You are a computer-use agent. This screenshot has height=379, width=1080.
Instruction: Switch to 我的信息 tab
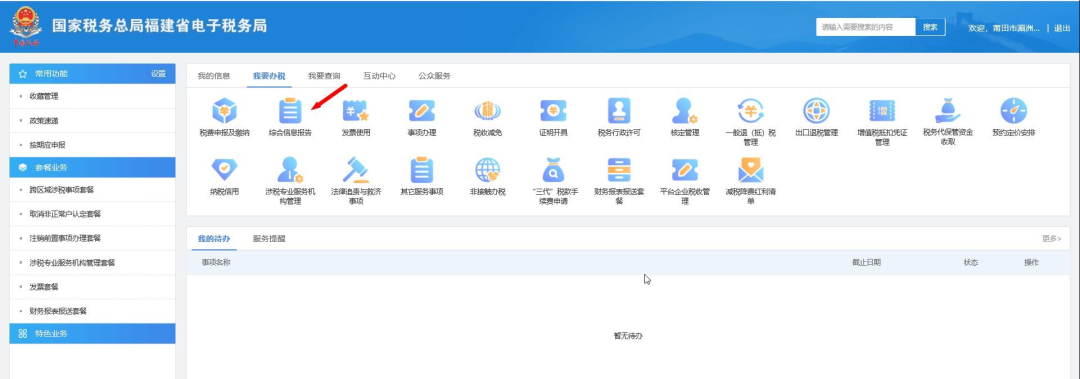(214, 76)
